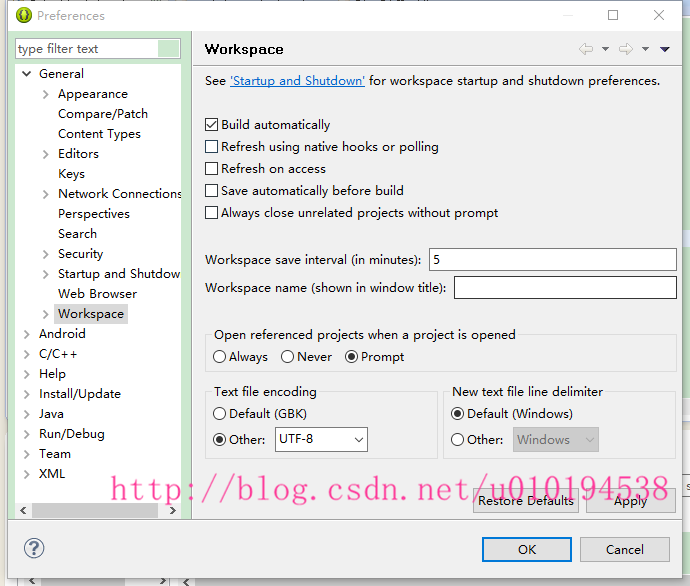Screen dimensions: 690x586
Task: Confirm preferences with OK button
Action: pos(527,549)
